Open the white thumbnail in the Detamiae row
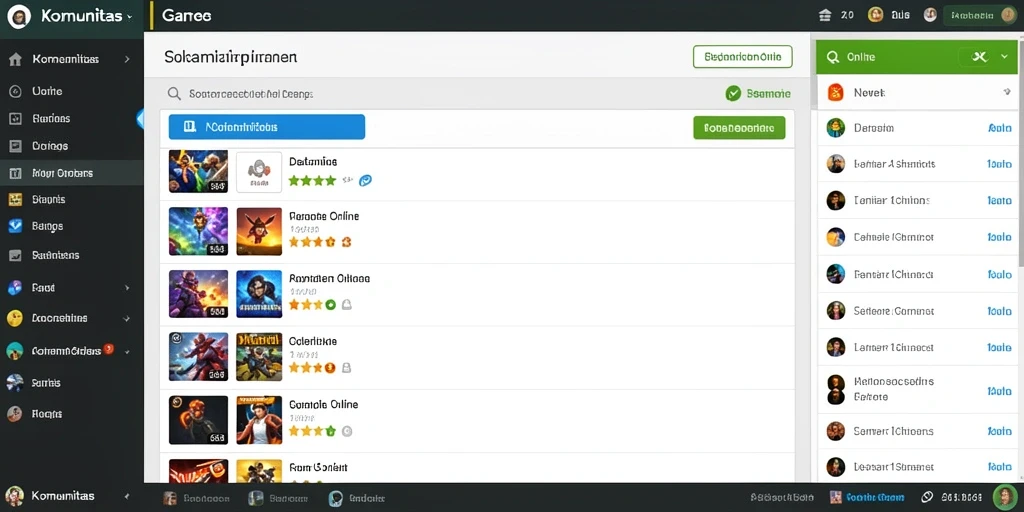 click(x=259, y=172)
